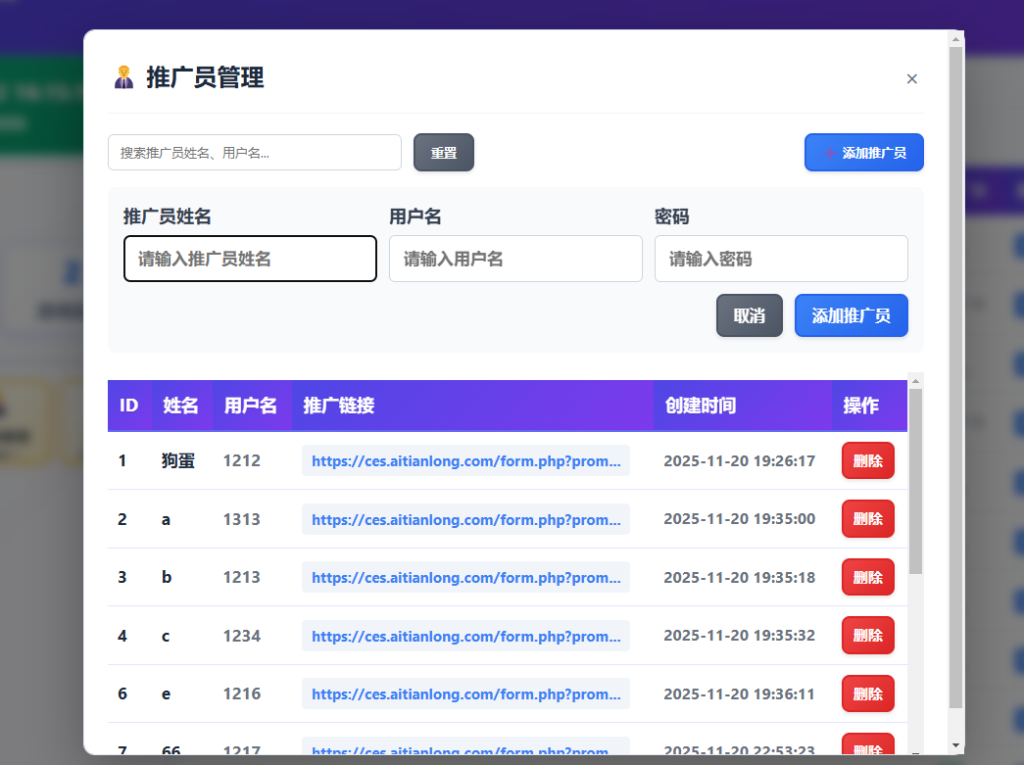The width and height of the screenshot is (1024, 765).
Task: Click the 密码 input field
Action: (x=780, y=259)
